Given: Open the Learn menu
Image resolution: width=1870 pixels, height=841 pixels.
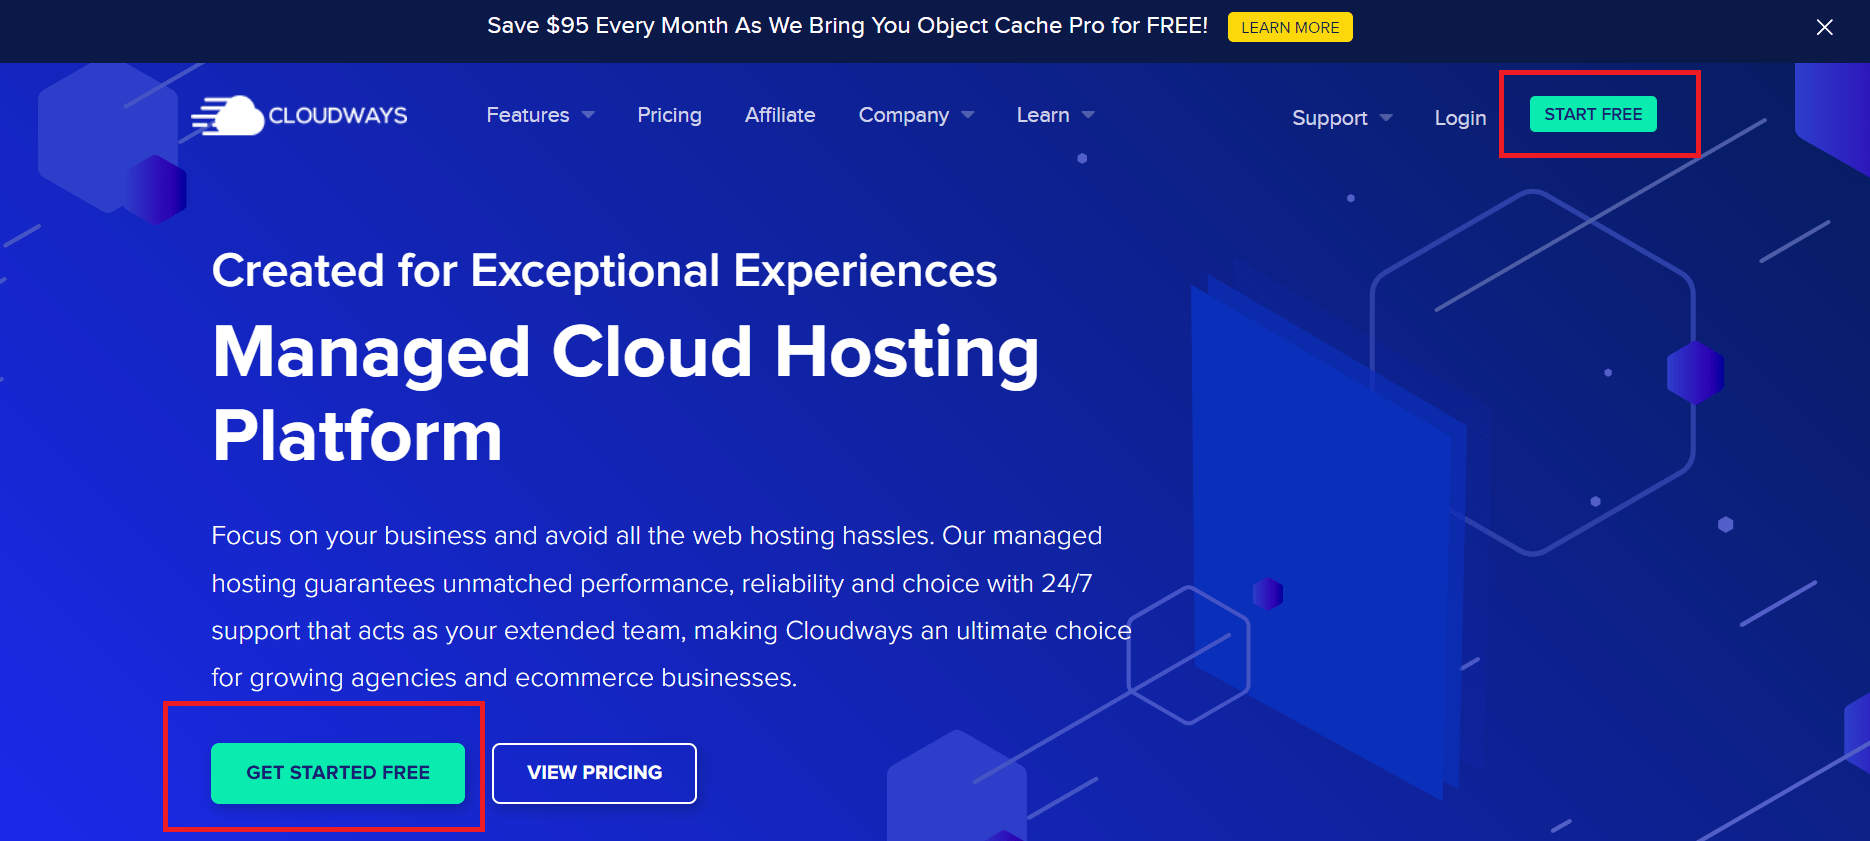Looking at the screenshot, I should coord(1043,115).
